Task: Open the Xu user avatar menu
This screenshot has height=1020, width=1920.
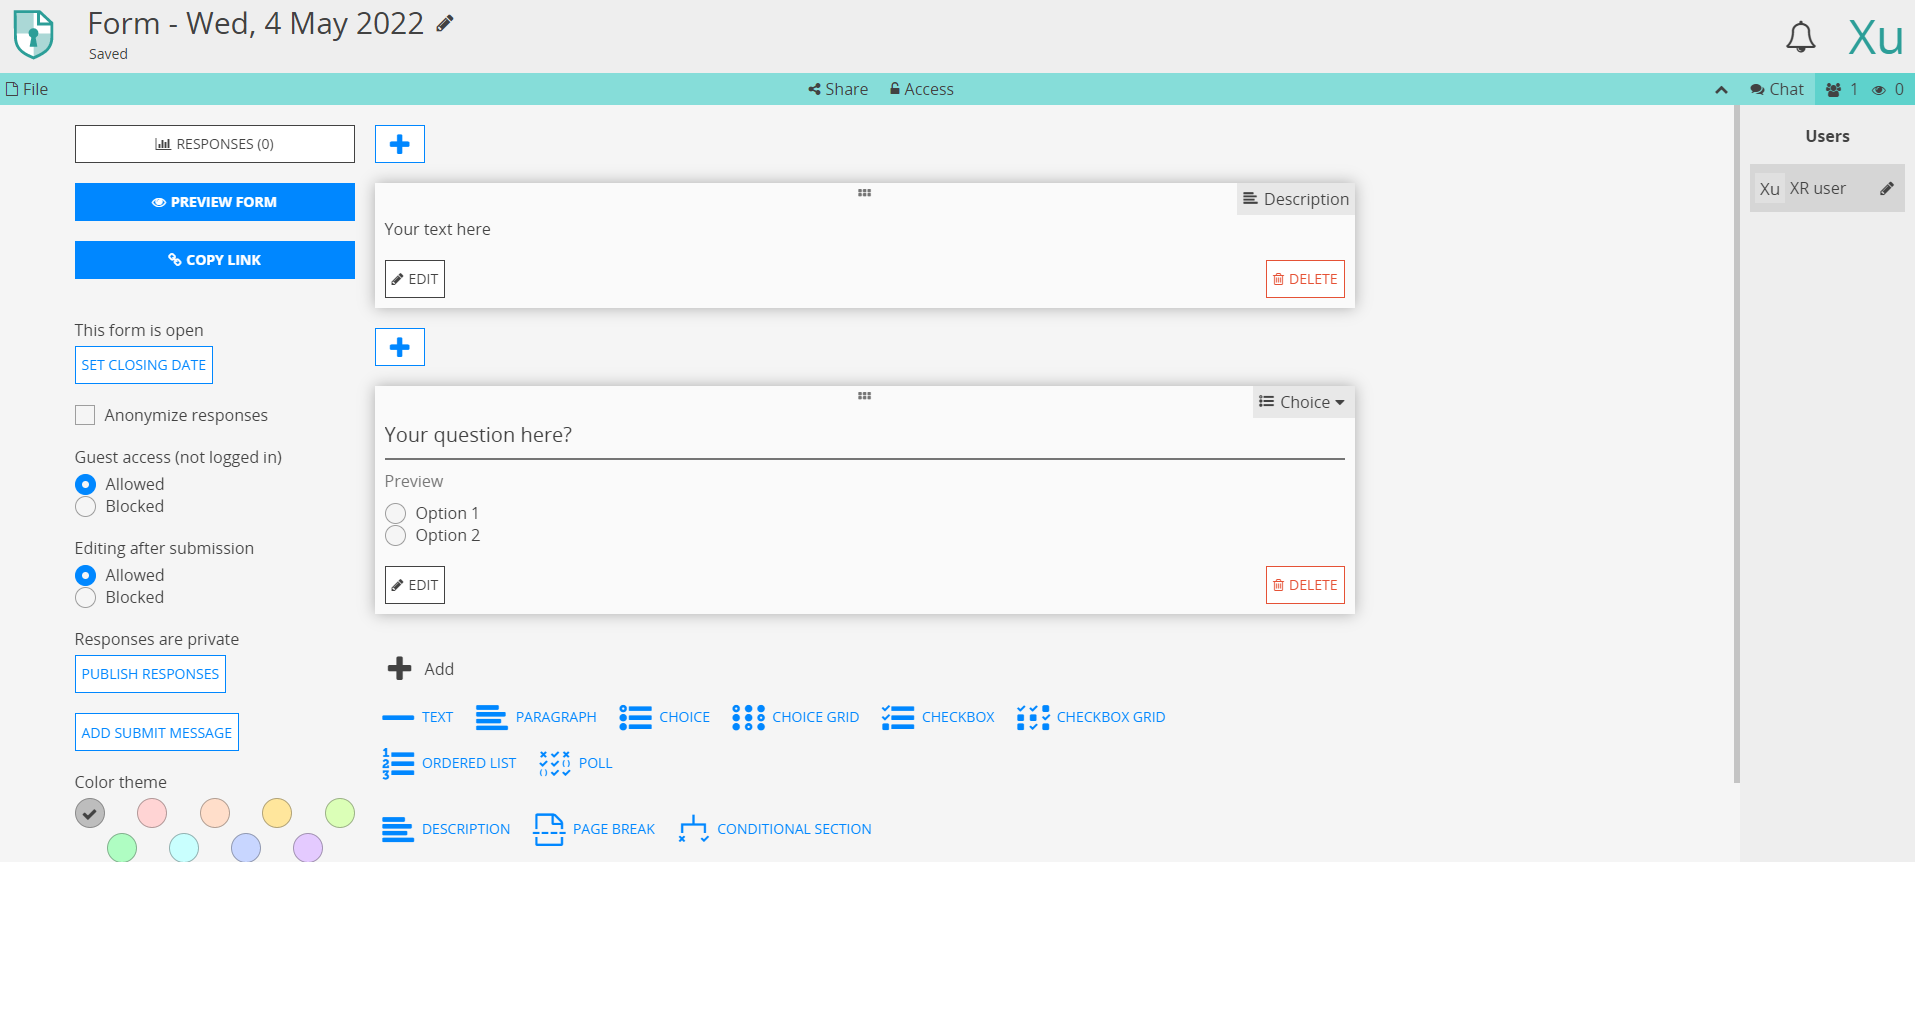Action: (x=1875, y=37)
